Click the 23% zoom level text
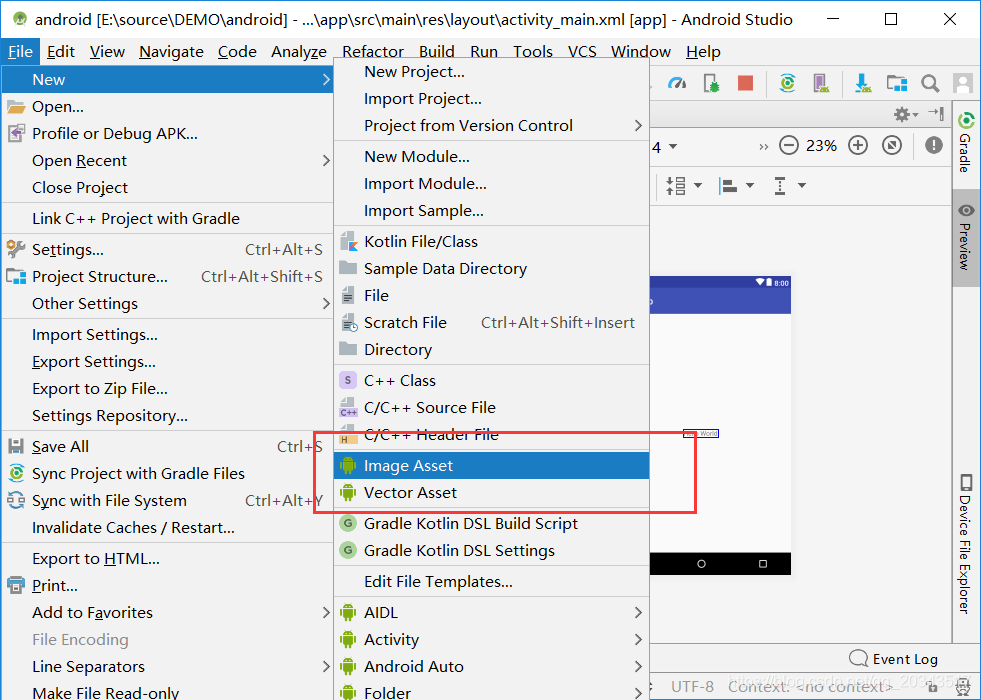 pyautogui.click(x=821, y=146)
